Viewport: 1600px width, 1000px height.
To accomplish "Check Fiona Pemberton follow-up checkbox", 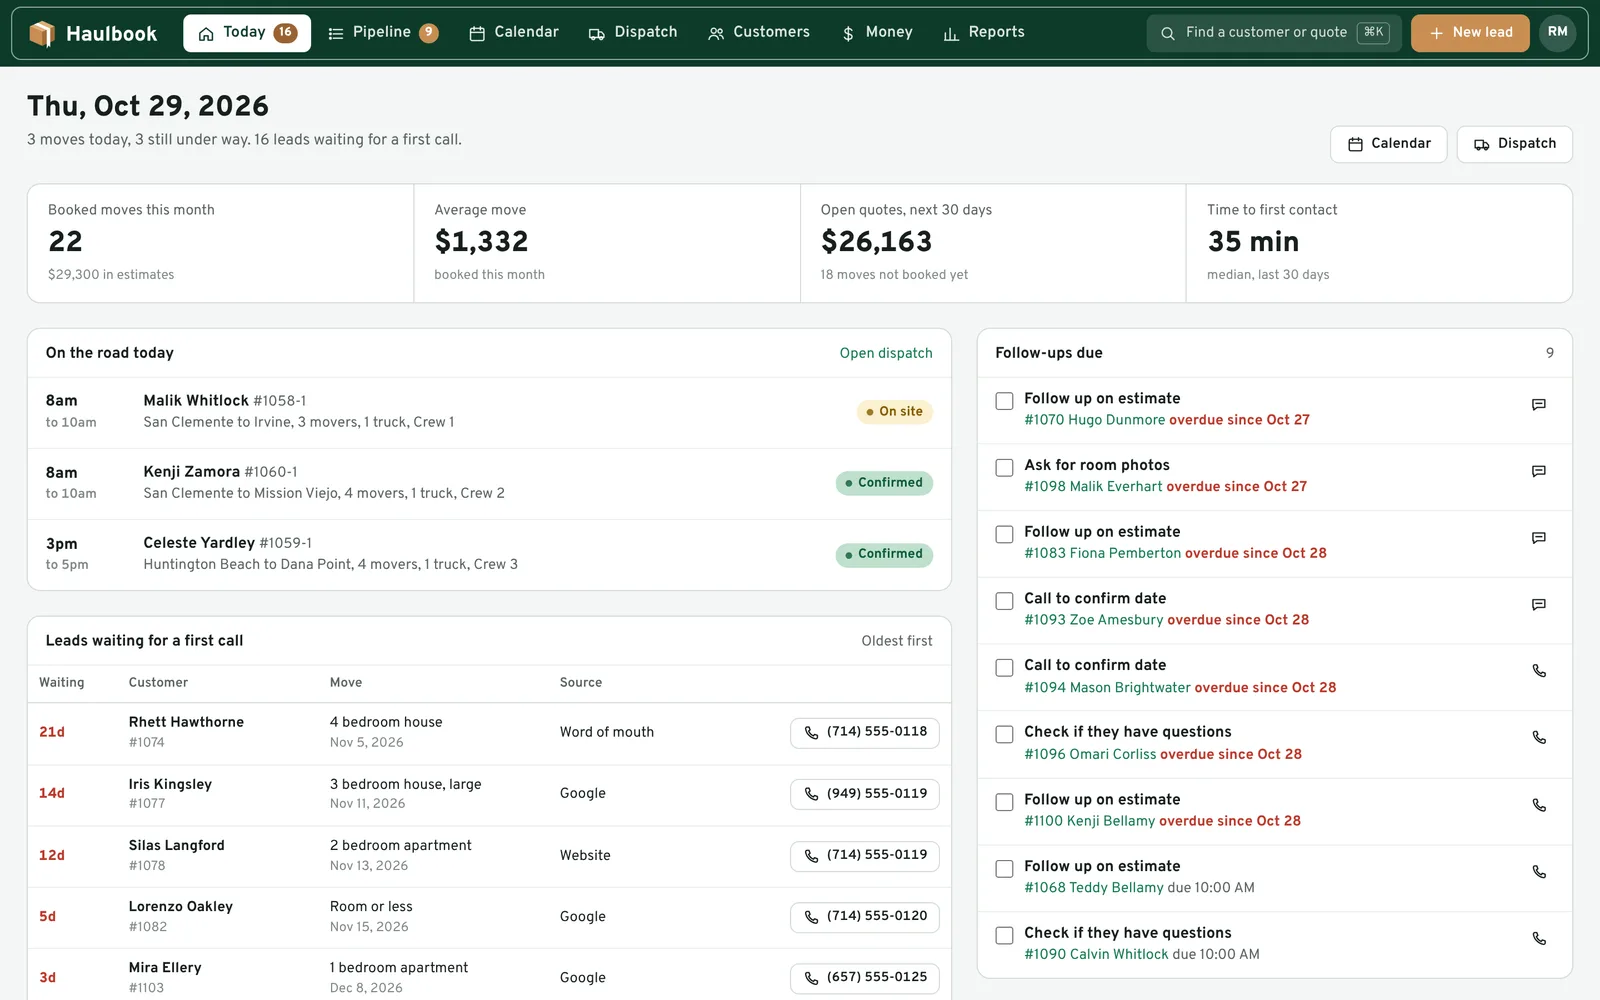I will 1004,535.
